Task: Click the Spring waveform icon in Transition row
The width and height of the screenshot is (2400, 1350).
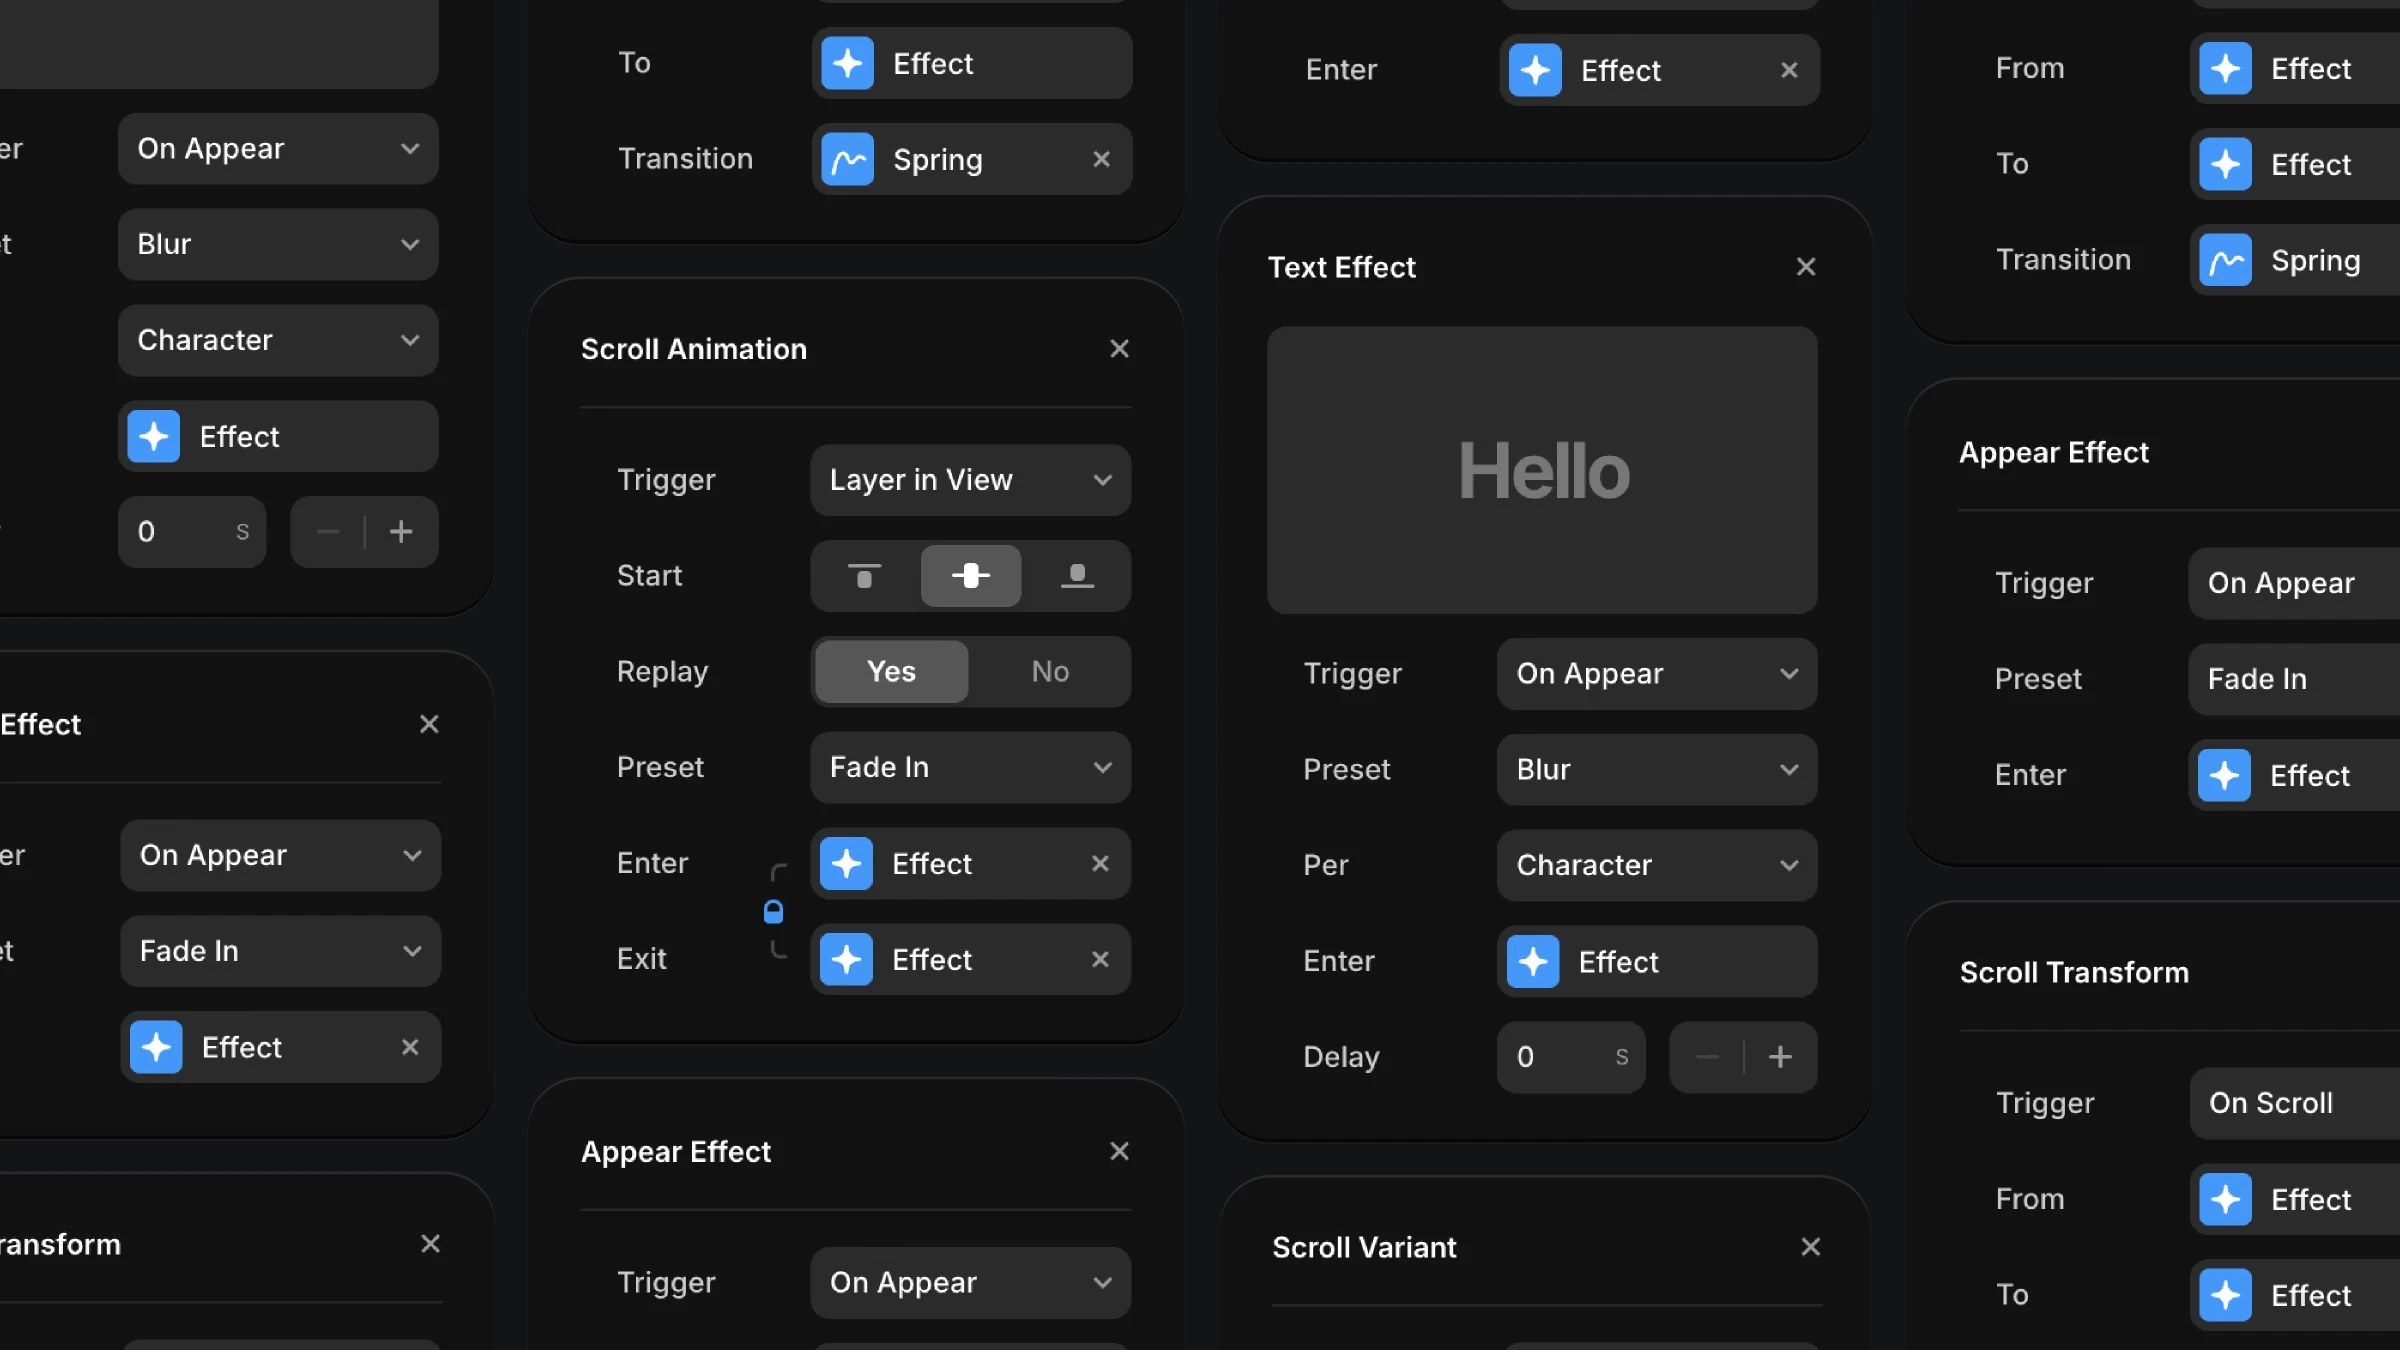Action: pyautogui.click(x=848, y=159)
